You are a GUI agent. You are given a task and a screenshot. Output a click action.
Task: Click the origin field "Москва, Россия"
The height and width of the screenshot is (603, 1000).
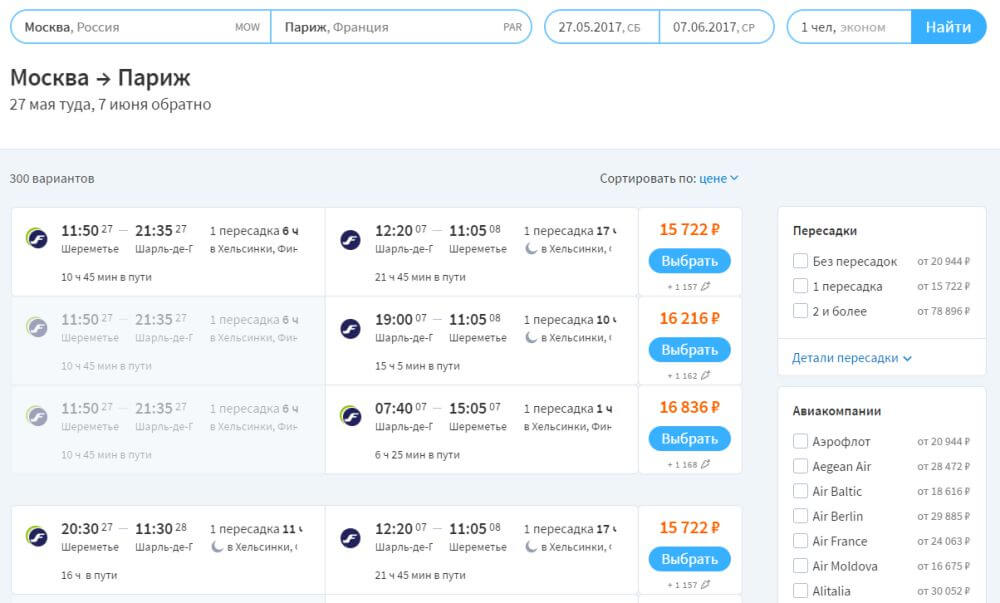click(x=141, y=27)
